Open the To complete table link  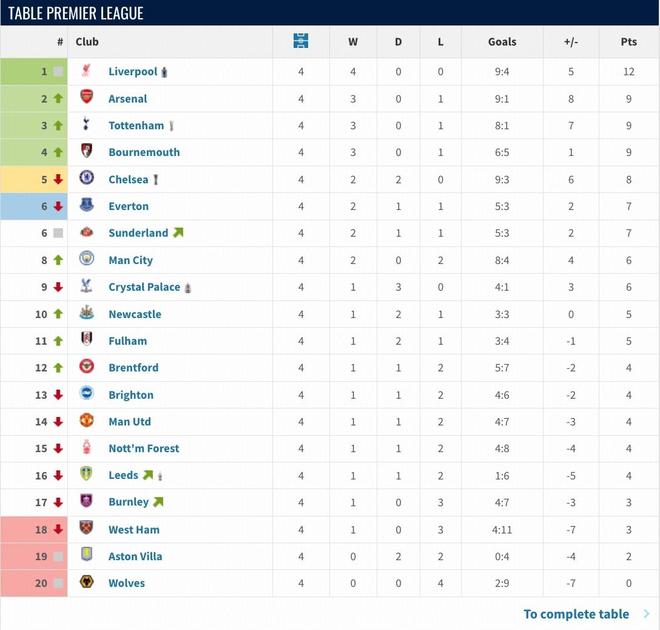(x=576, y=613)
